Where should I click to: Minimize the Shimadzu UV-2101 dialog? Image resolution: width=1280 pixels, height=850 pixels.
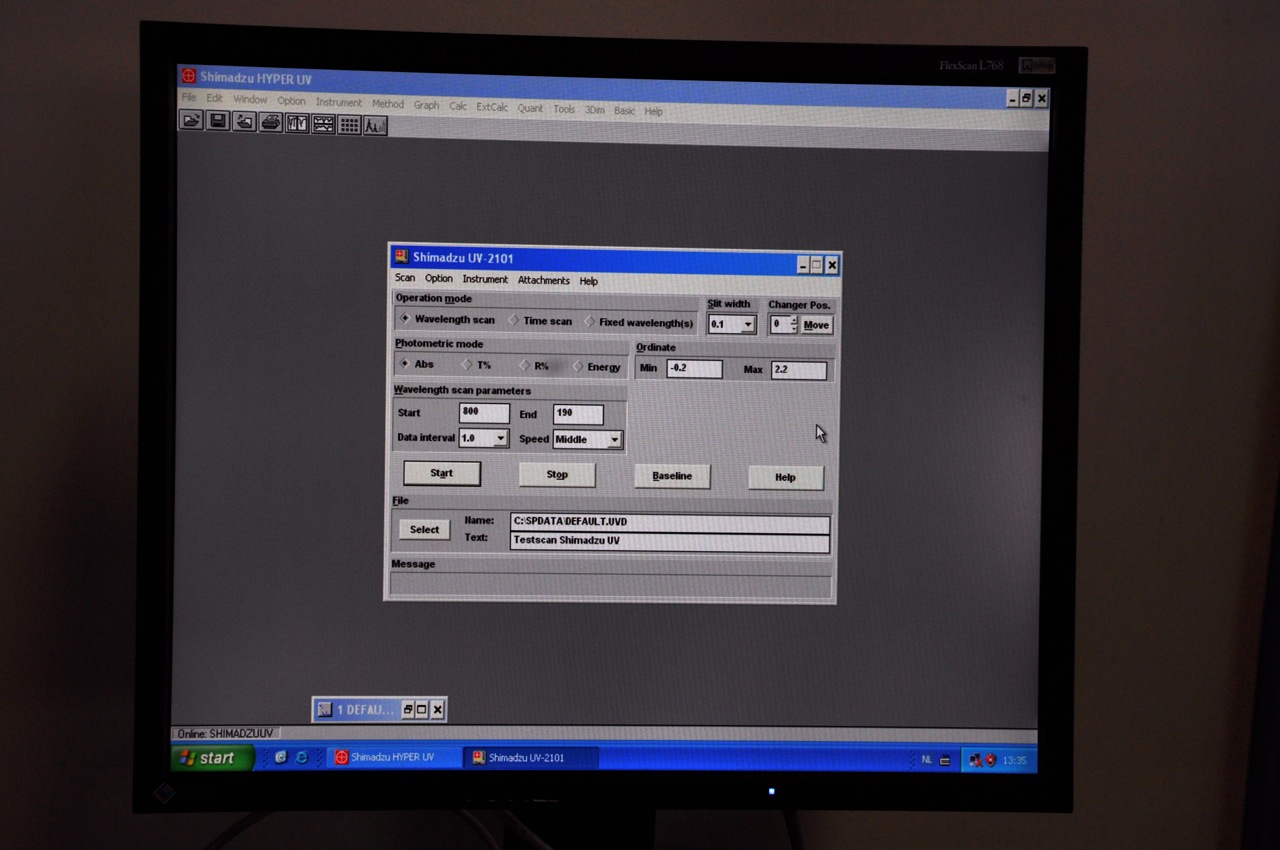802,265
